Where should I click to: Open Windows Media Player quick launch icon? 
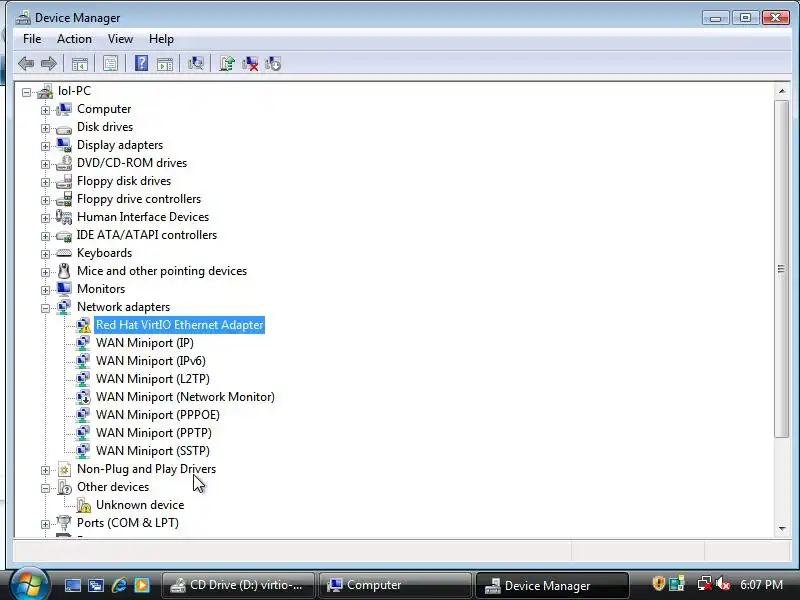tap(142, 585)
